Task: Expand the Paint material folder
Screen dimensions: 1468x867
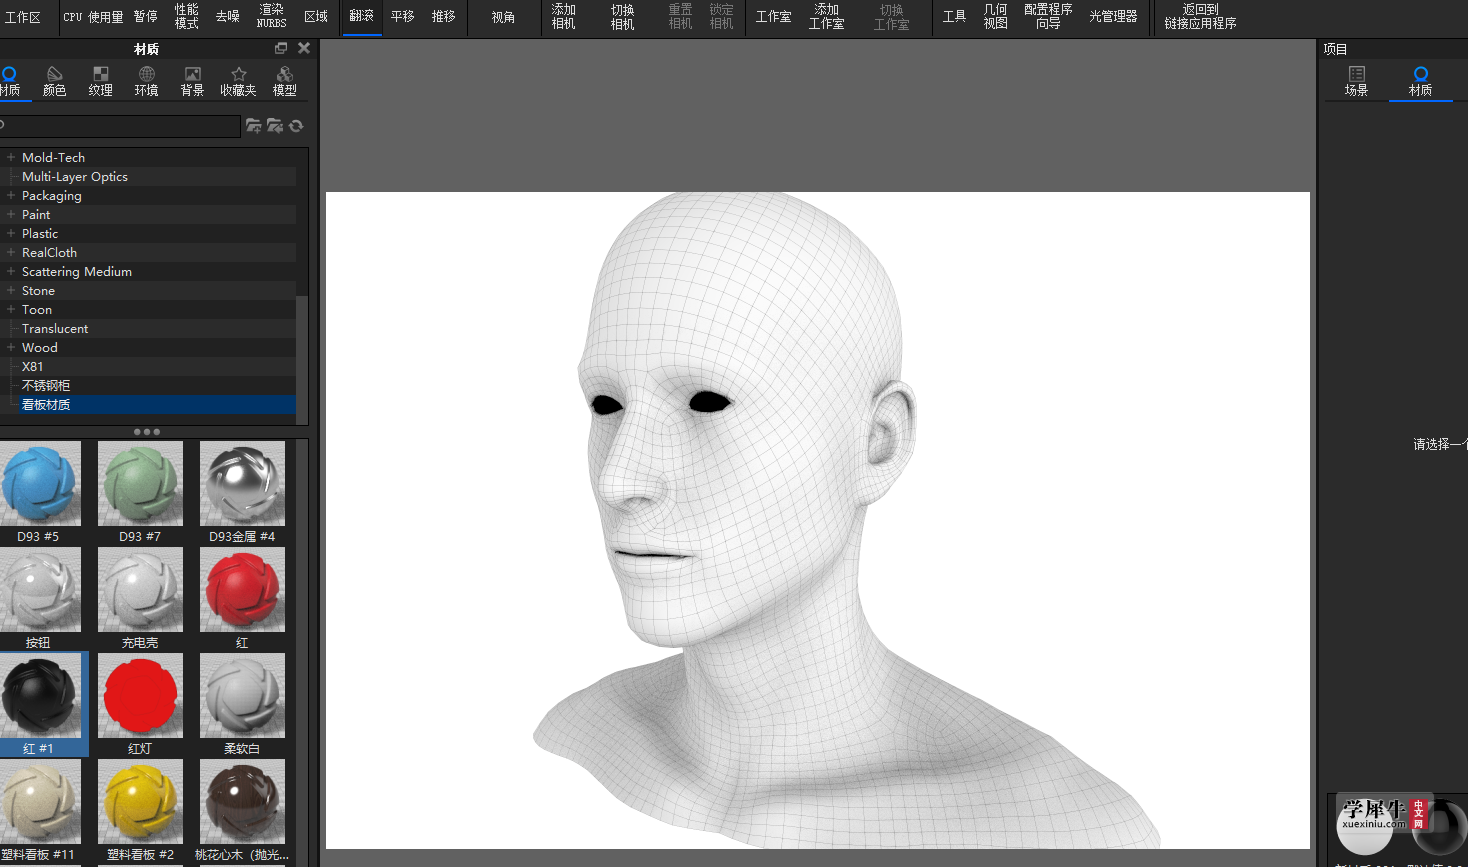Action: click(x=11, y=214)
